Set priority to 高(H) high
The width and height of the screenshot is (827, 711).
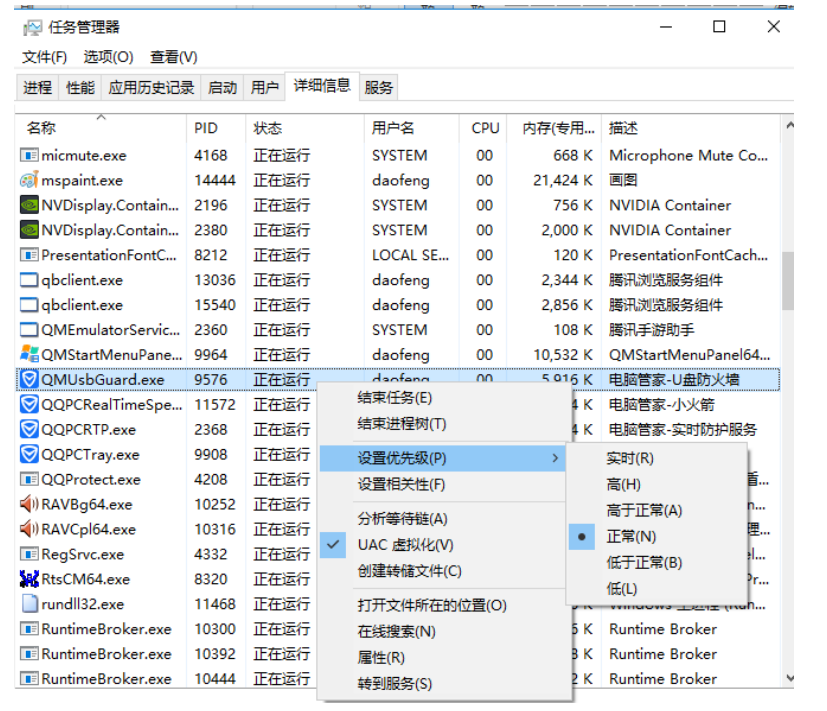[x=657, y=484]
